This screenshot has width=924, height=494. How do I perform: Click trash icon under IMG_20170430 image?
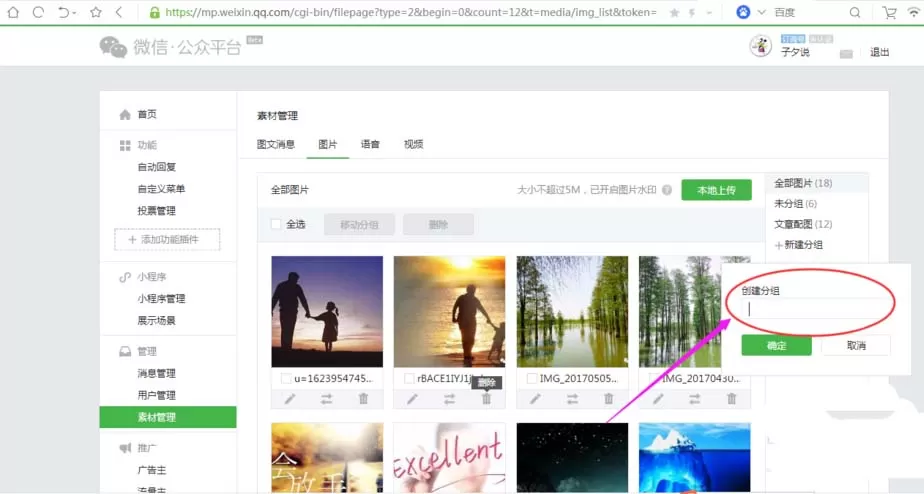pyautogui.click(x=731, y=399)
